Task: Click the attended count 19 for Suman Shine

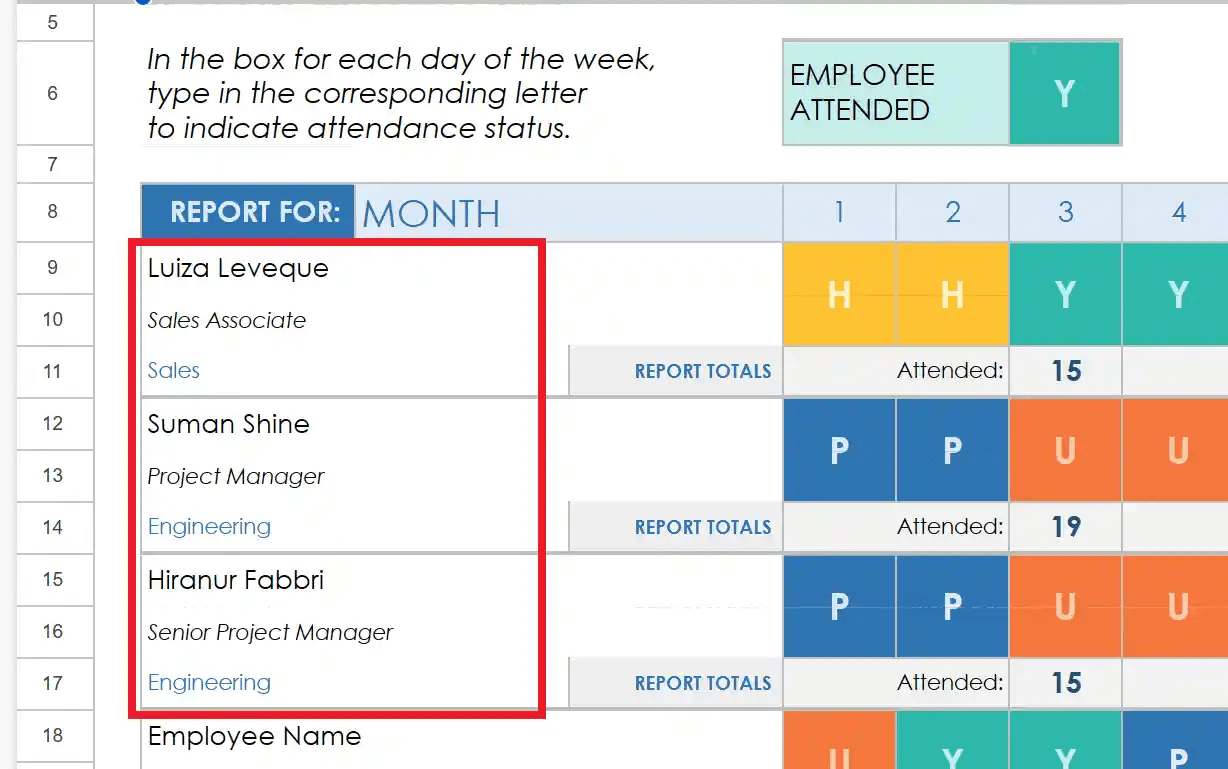Action: (x=1064, y=526)
